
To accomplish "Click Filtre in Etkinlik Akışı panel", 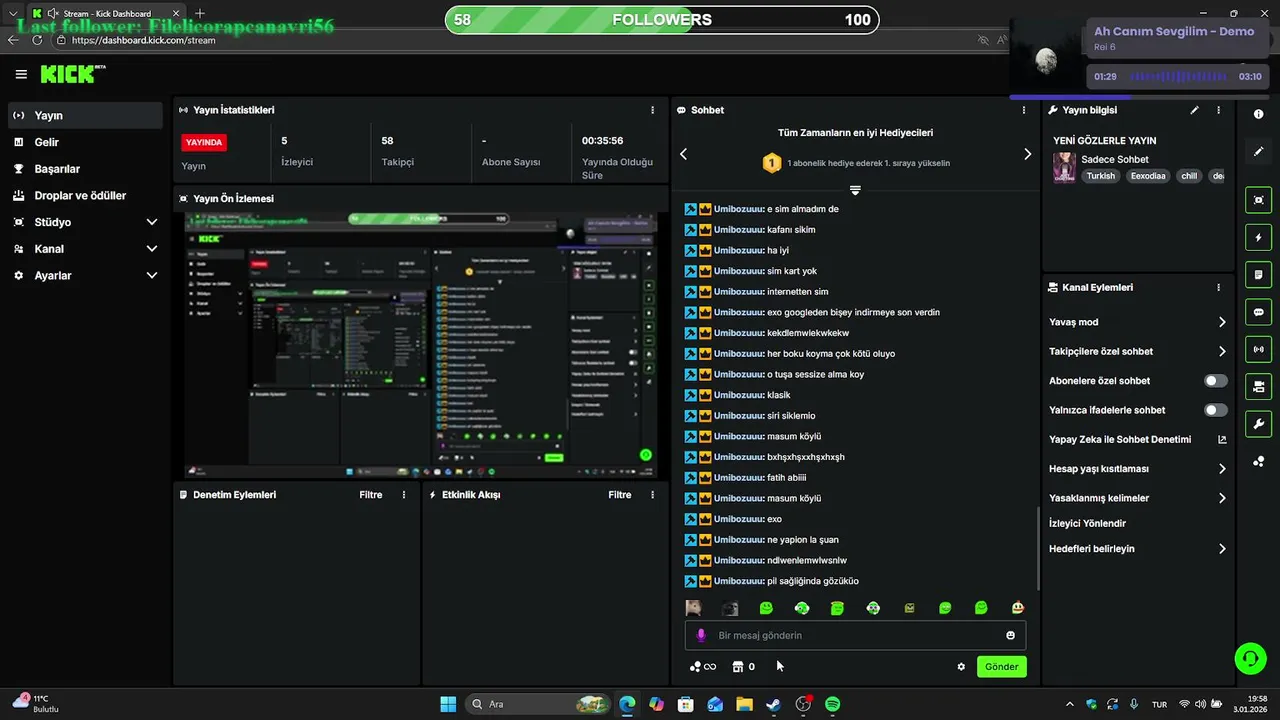I will click(x=619, y=495).
